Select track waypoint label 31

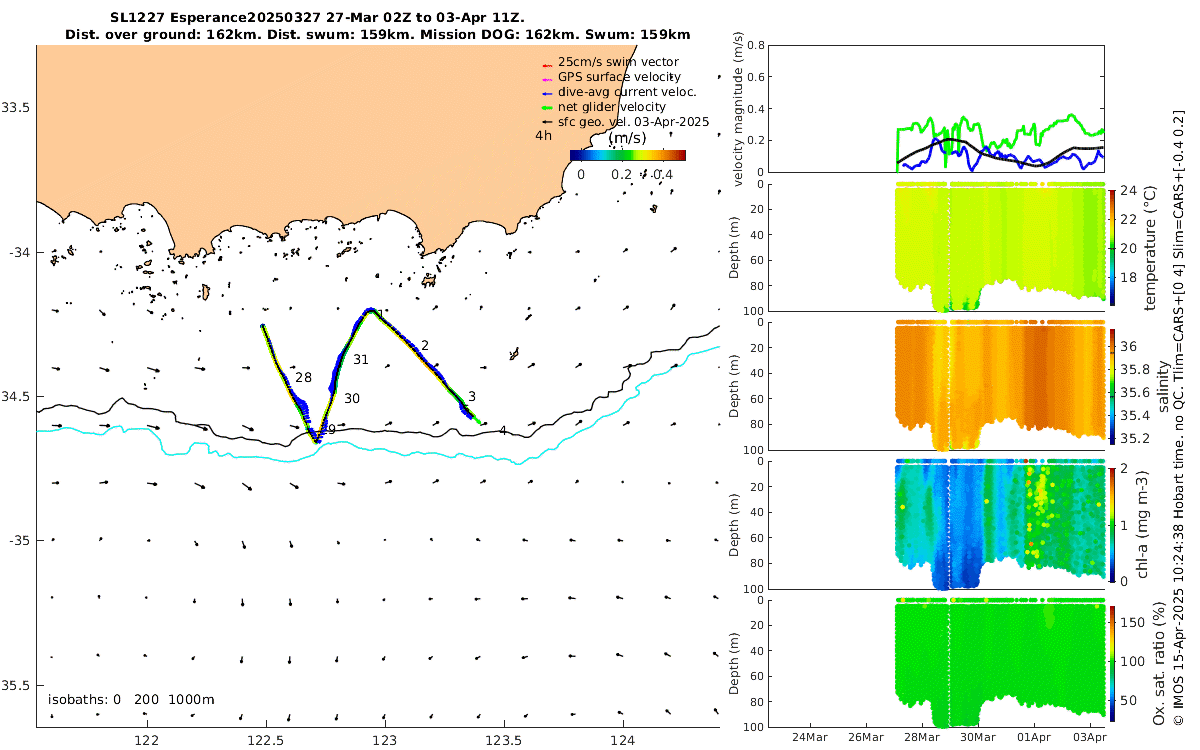click(361, 359)
